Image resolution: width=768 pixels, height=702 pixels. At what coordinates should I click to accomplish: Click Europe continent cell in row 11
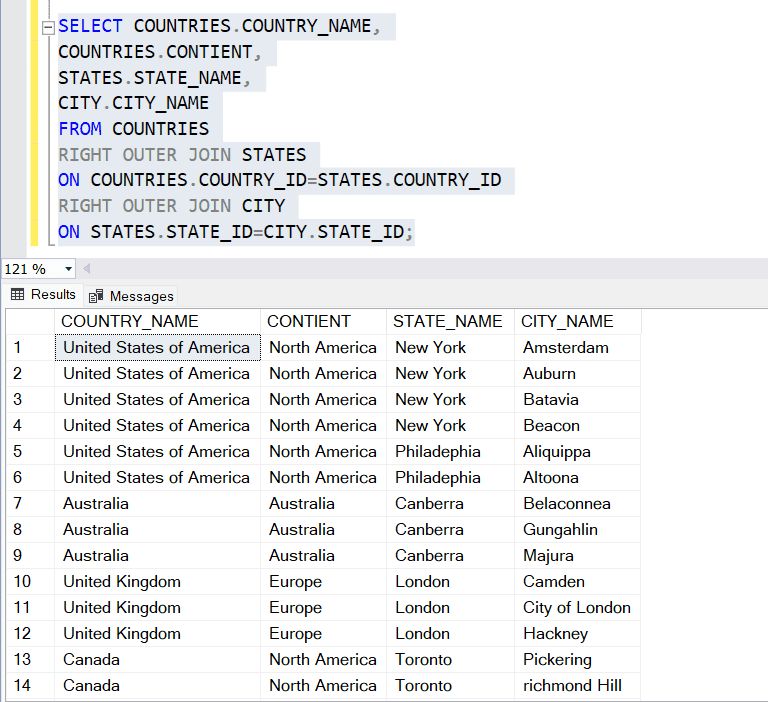(323, 607)
